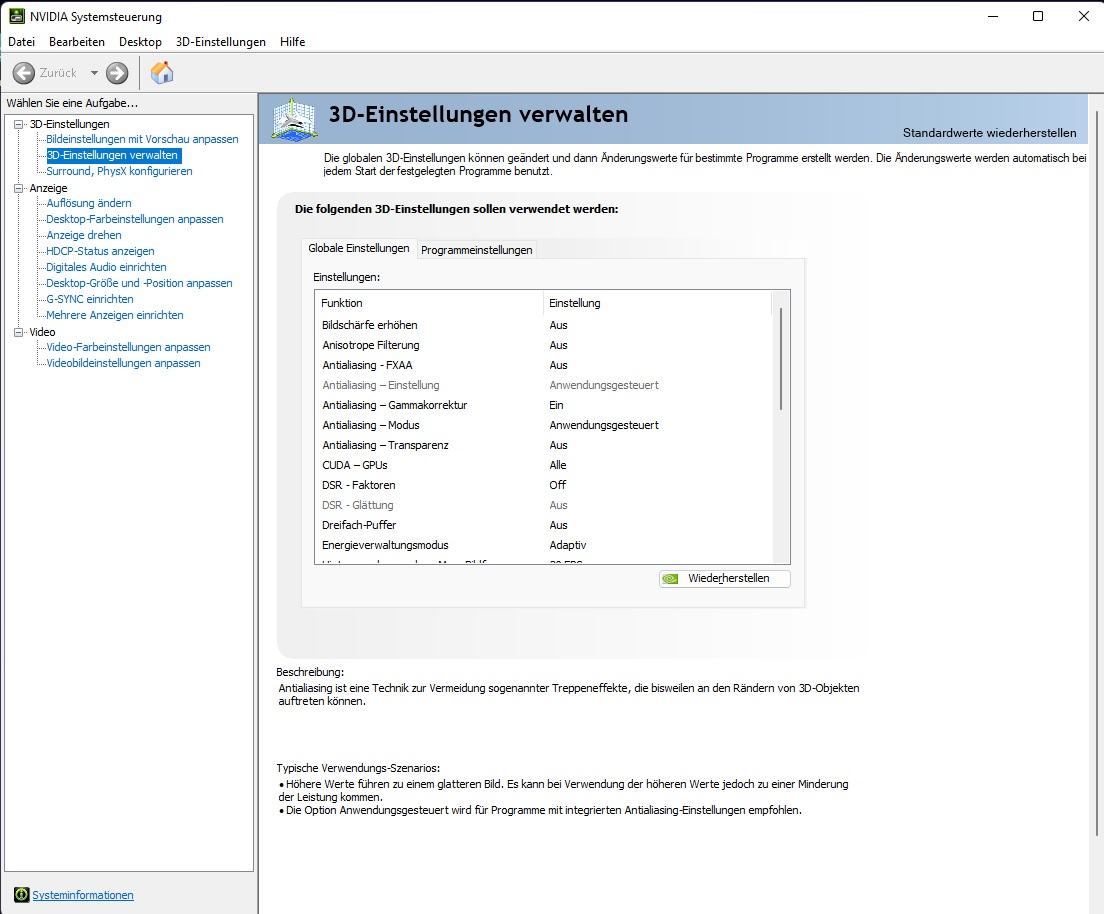
Task: Collapse the 3D-Einstellungen tree node
Action: [x=19, y=124]
